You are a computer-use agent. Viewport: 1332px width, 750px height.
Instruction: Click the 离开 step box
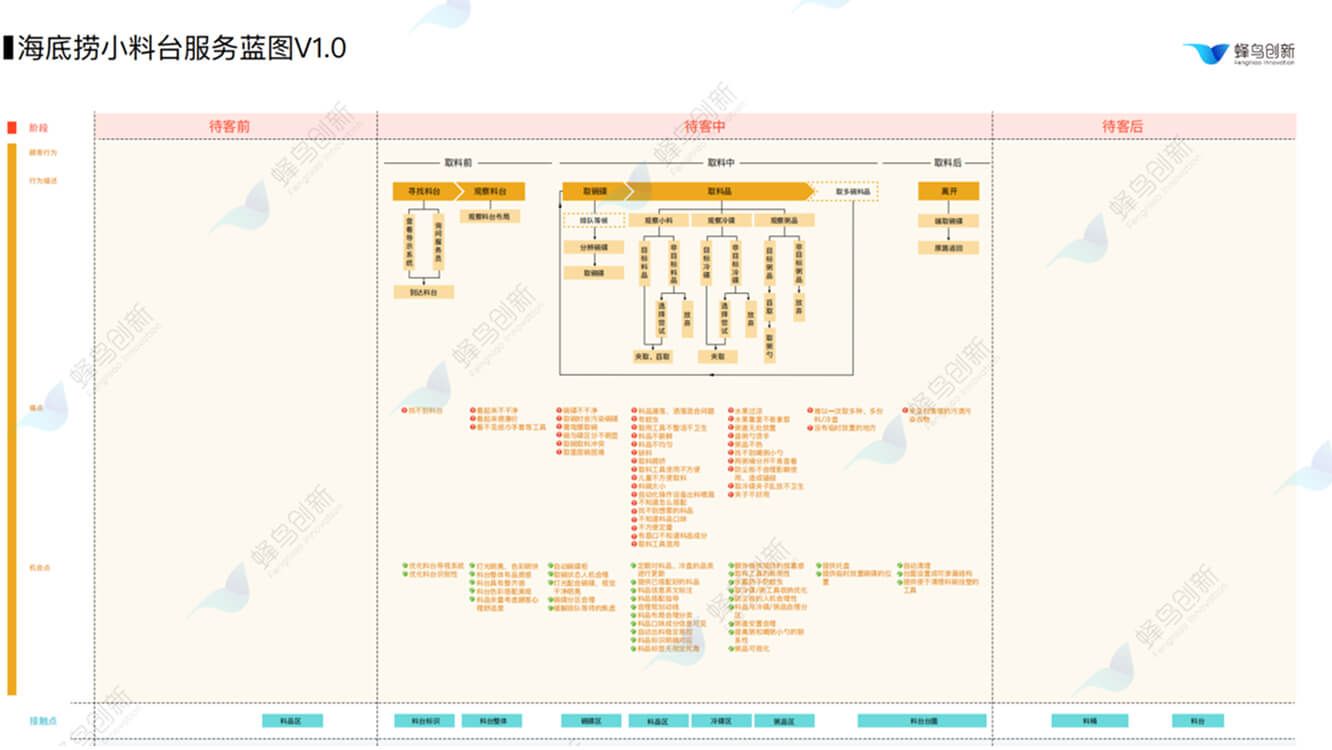[948, 191]
